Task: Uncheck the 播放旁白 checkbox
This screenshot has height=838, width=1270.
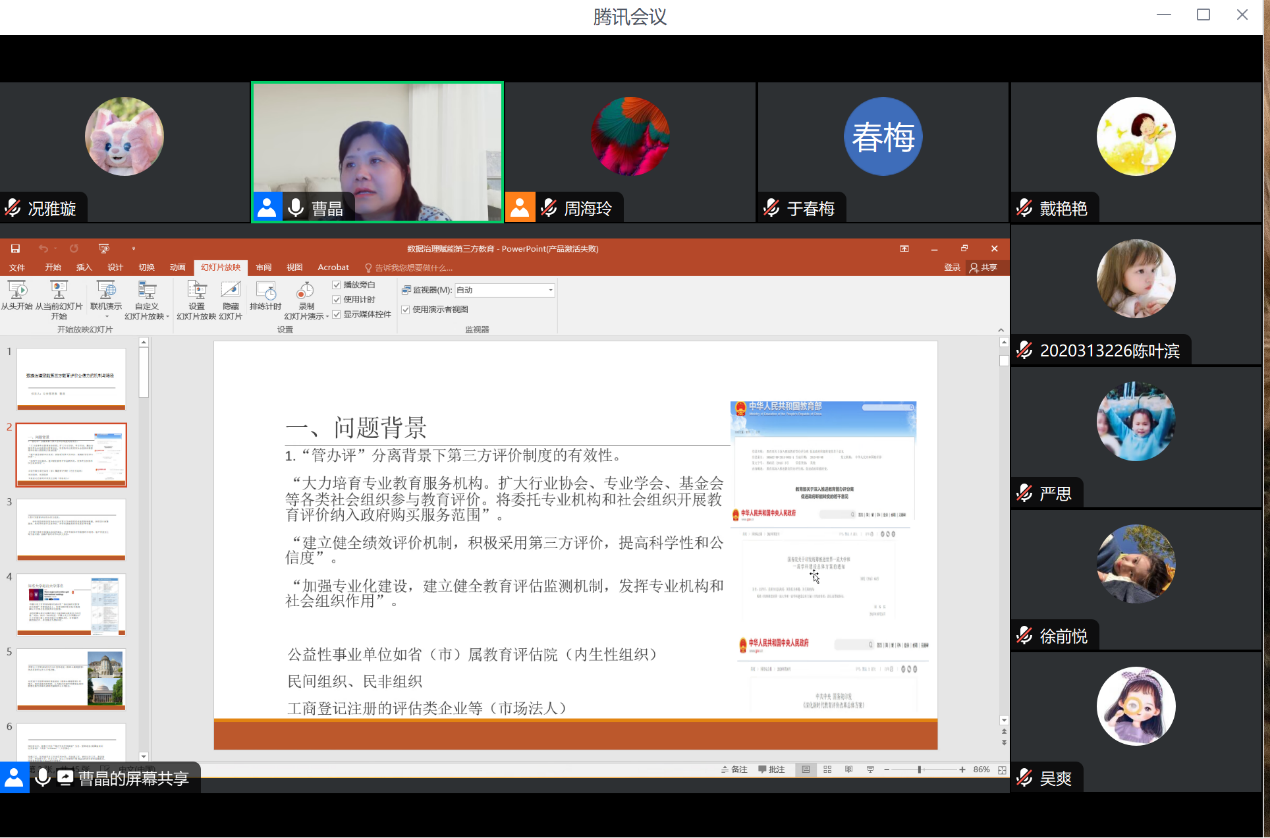Action: pyautogui.click(x=337, y=285)
